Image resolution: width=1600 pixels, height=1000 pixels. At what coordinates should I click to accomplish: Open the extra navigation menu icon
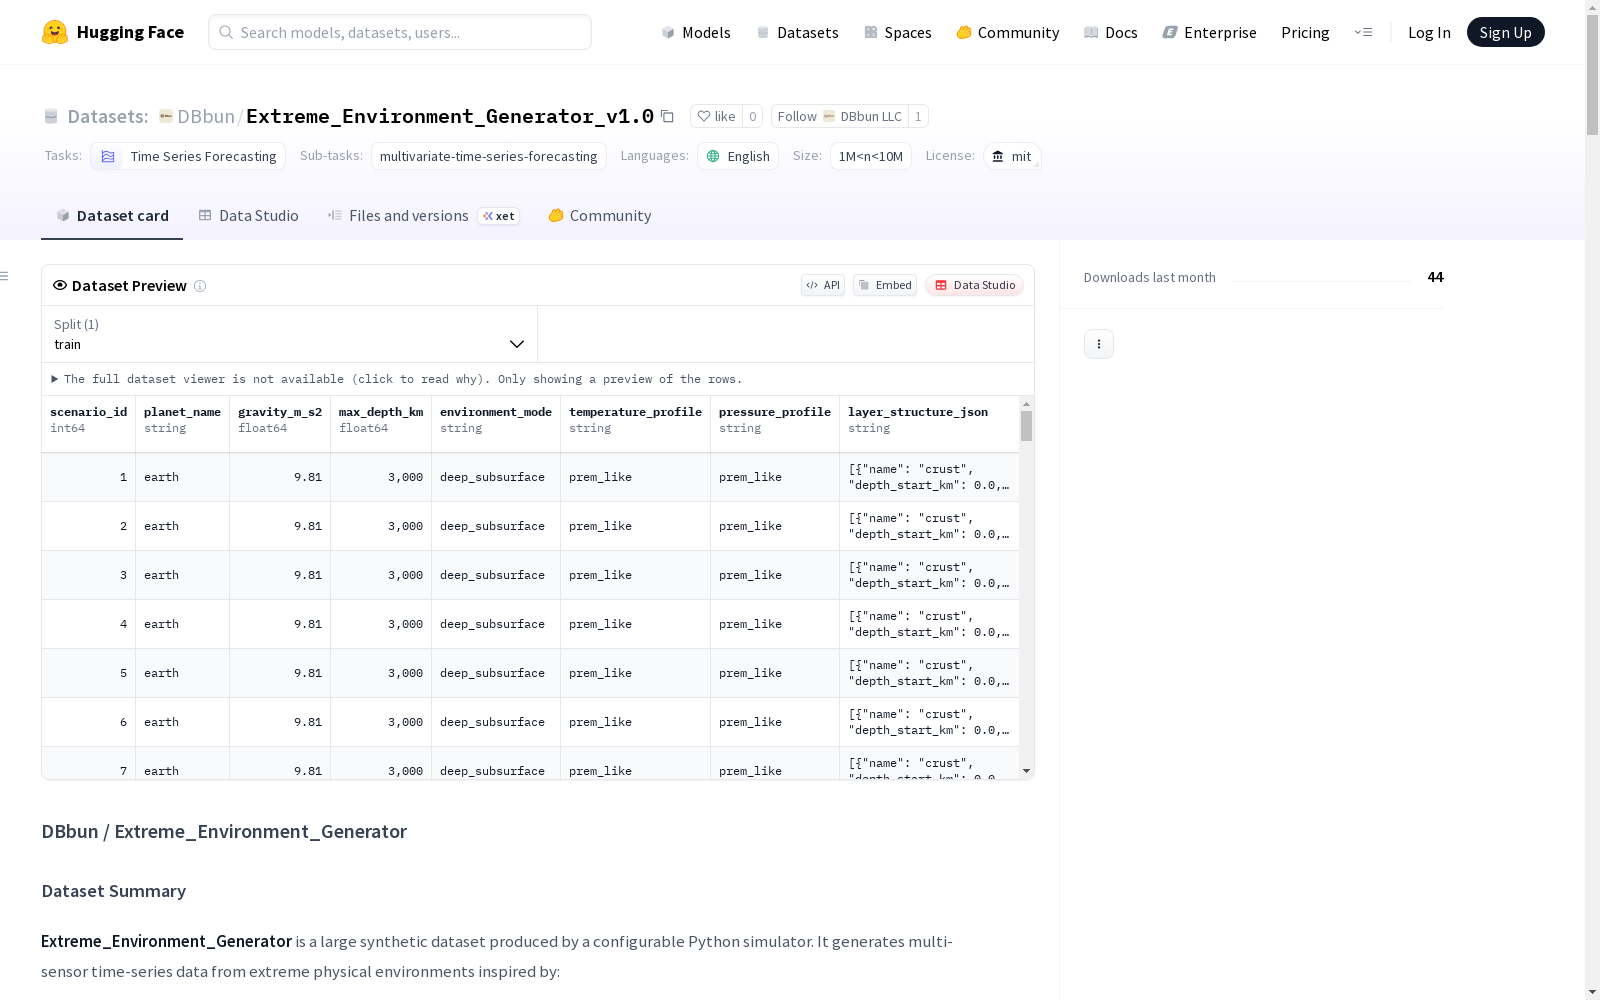(1363, 32)
